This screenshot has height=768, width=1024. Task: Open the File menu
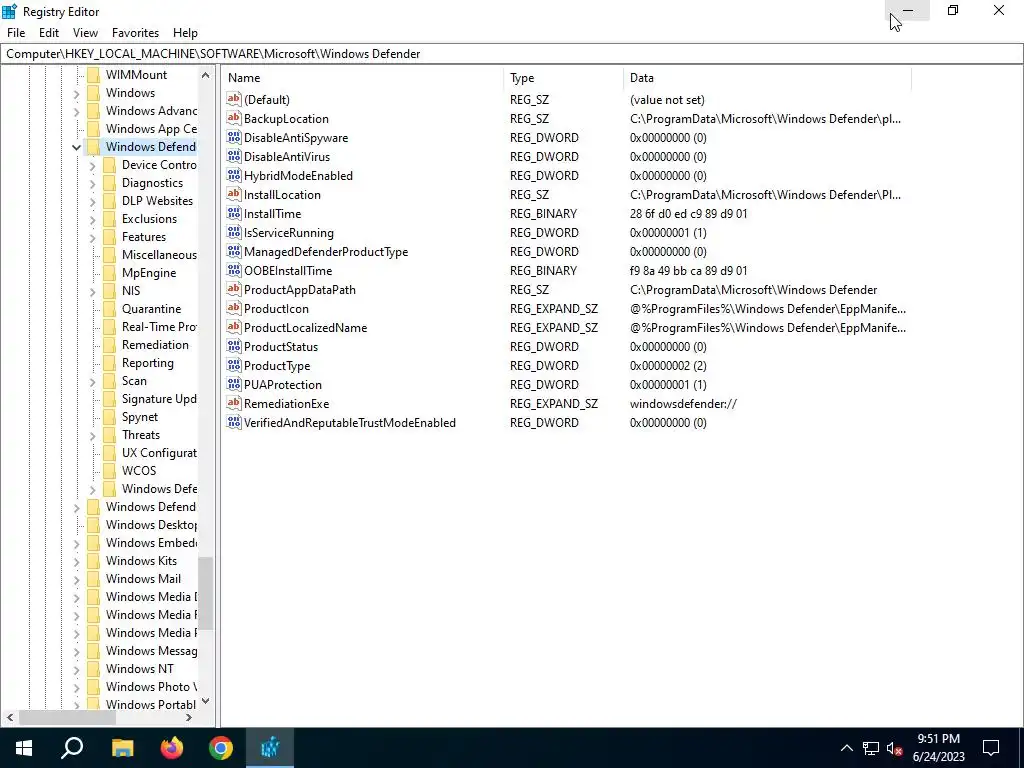[x=16, y=33]
